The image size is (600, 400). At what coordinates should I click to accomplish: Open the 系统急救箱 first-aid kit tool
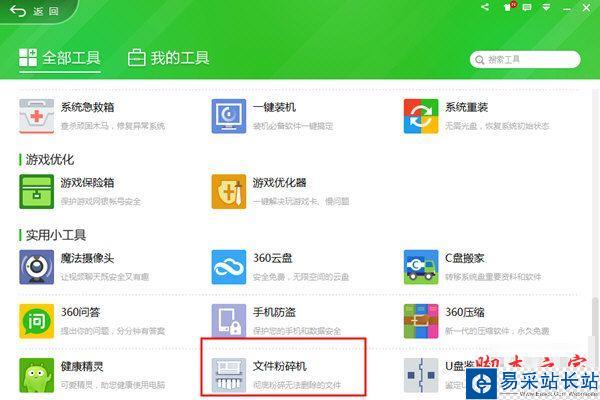37,116
